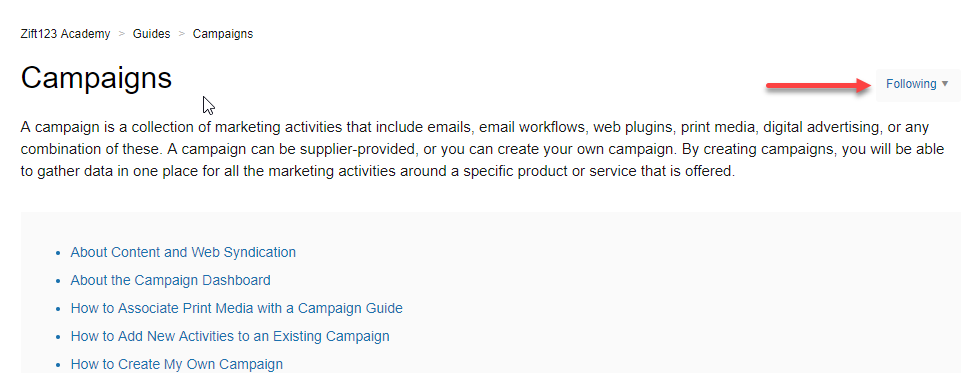
Task: Click bullet beside How to Add New Activities
Action: tap(58, 338)
